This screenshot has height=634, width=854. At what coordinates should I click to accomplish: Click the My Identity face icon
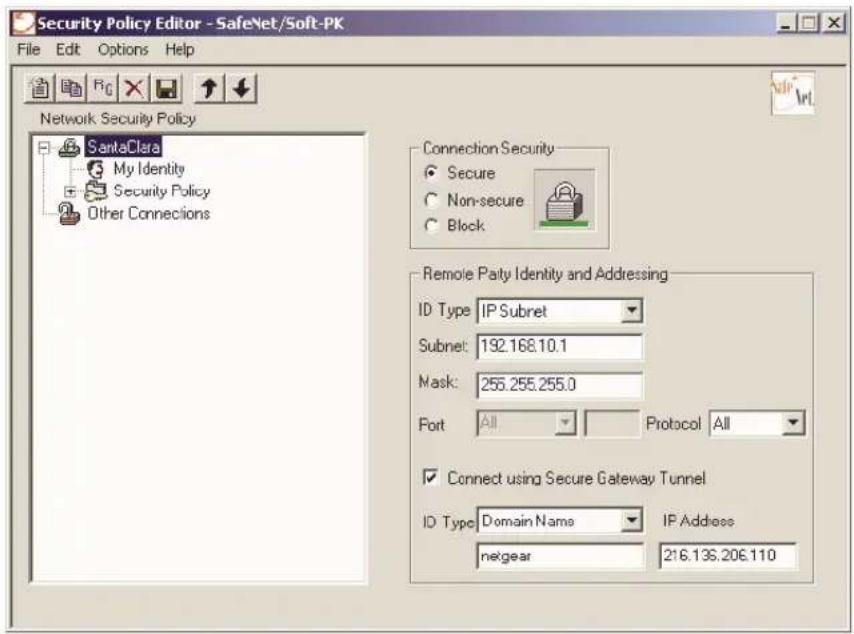click(x=96, y=169)
